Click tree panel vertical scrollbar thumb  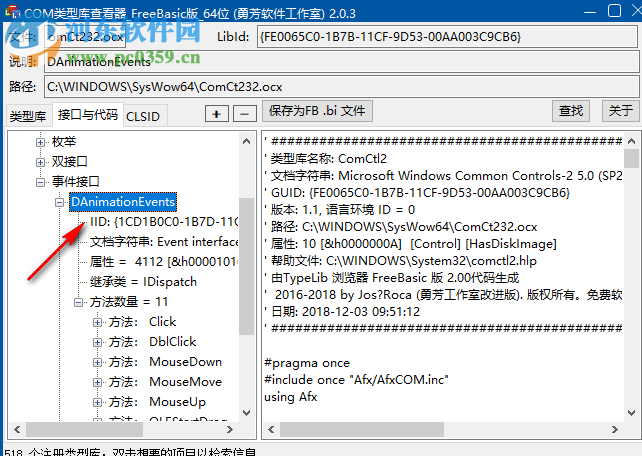point(246,266)
